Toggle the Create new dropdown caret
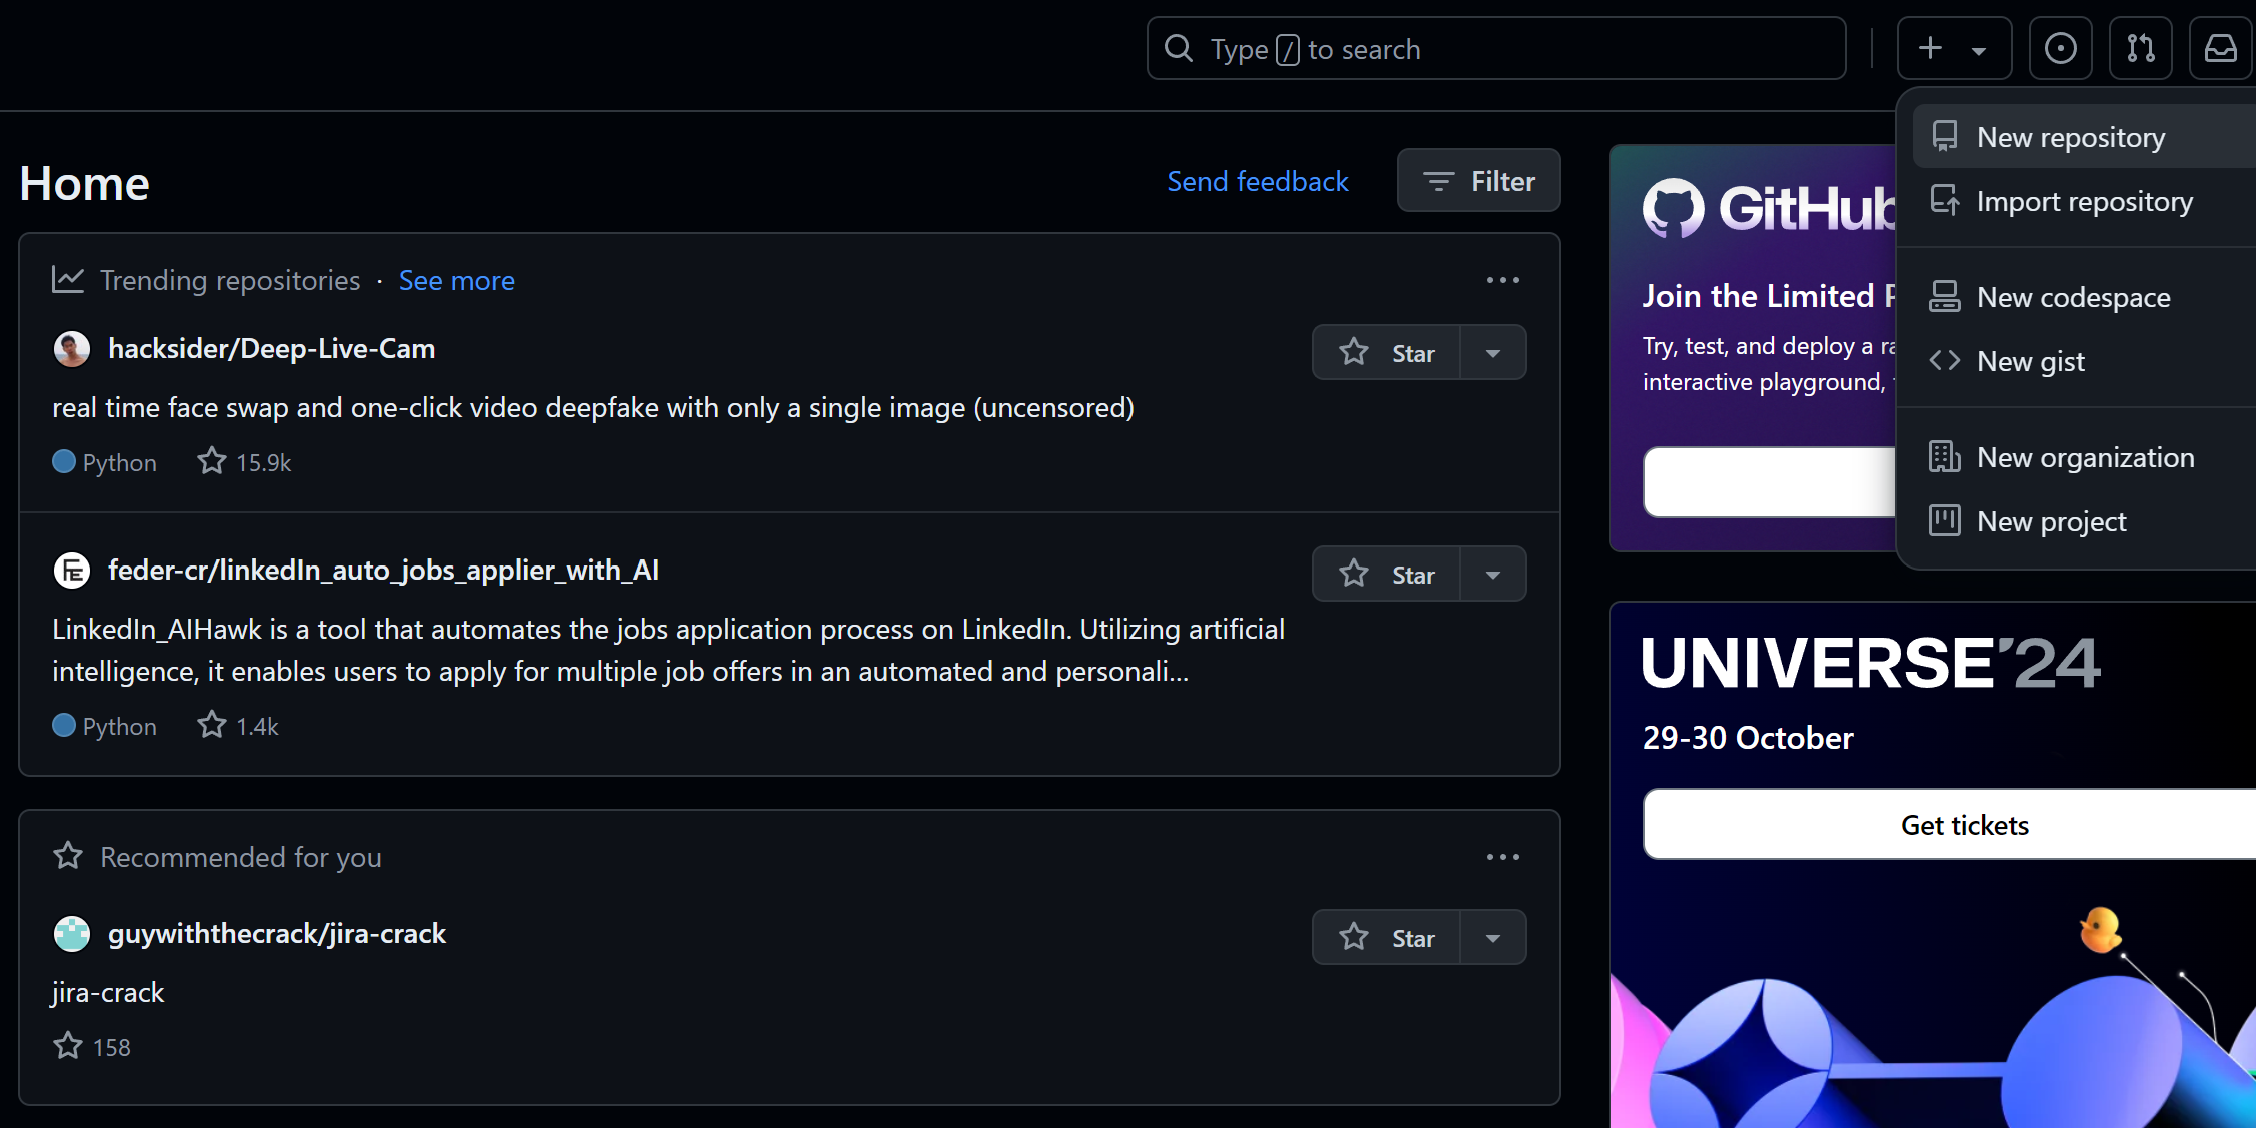This screenshot has width=2256, height=1128. pyautogui.click(x=1979, y=50)
